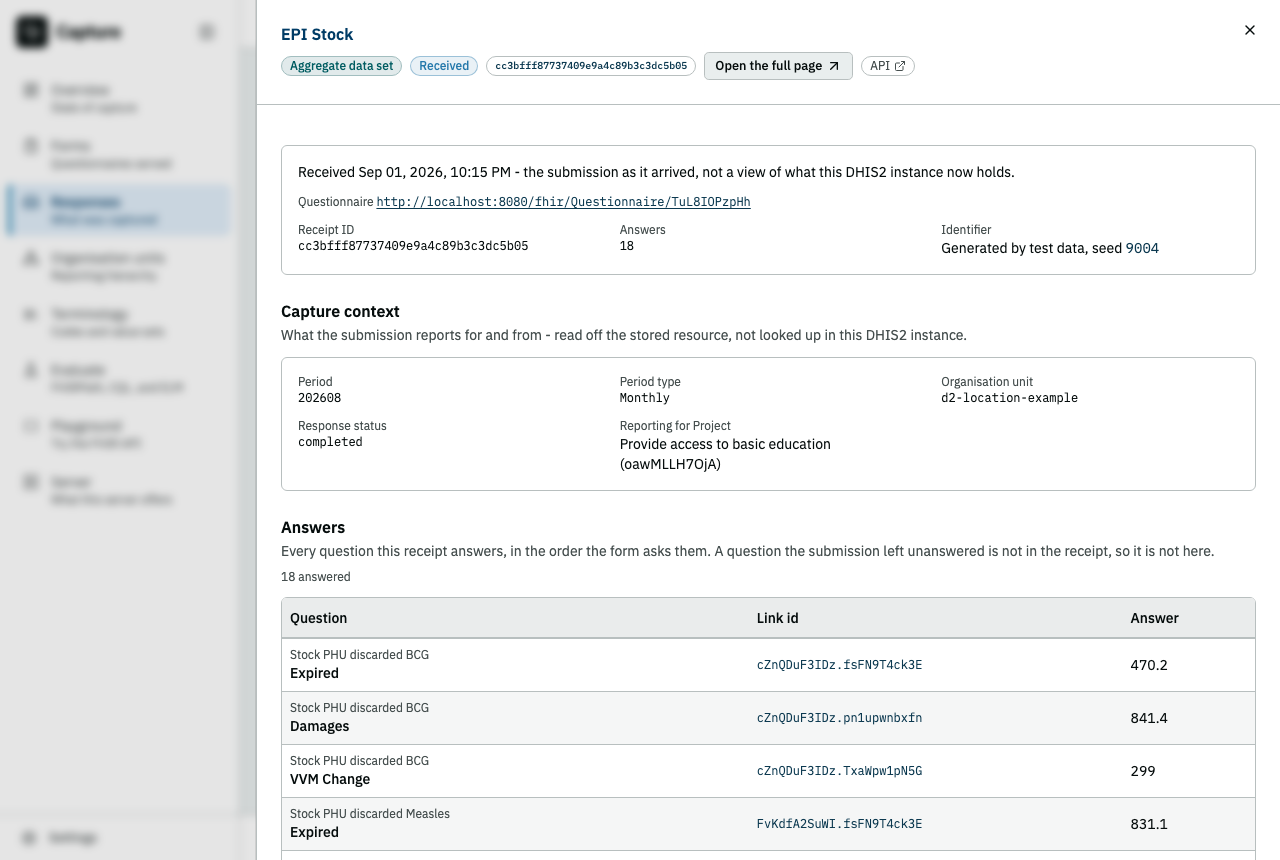Click the answer value 299
Viewport: 1280px width, 860px height.
point(1143,771)
